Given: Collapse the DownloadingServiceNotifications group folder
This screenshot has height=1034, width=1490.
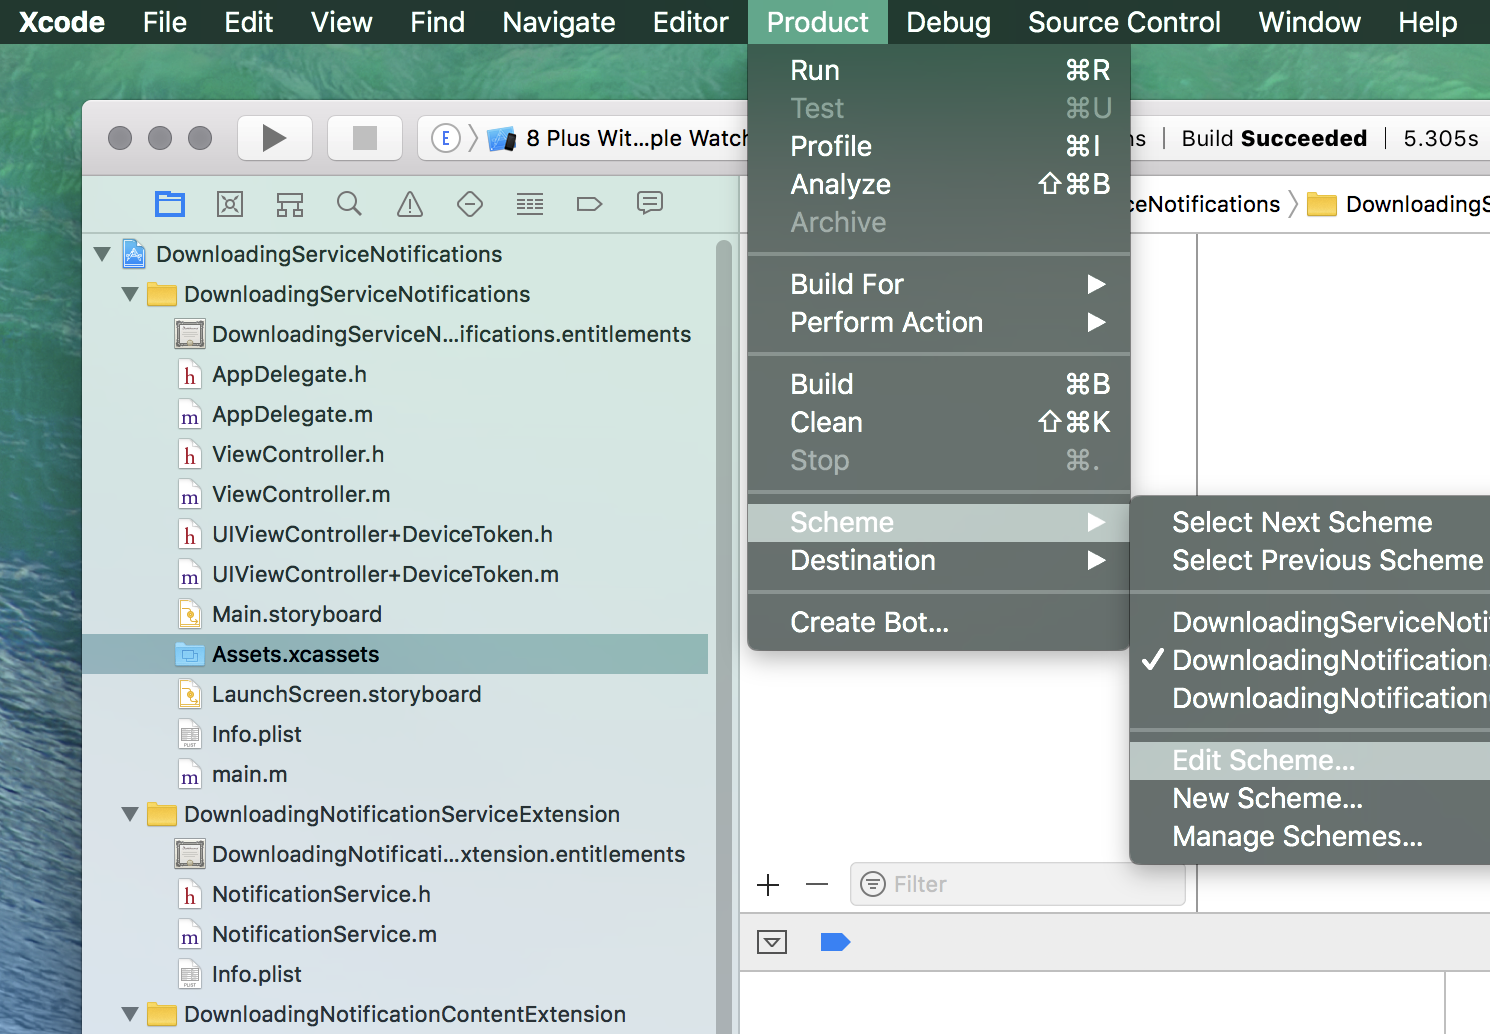Looking at the screenshot, I should (130, 294).
